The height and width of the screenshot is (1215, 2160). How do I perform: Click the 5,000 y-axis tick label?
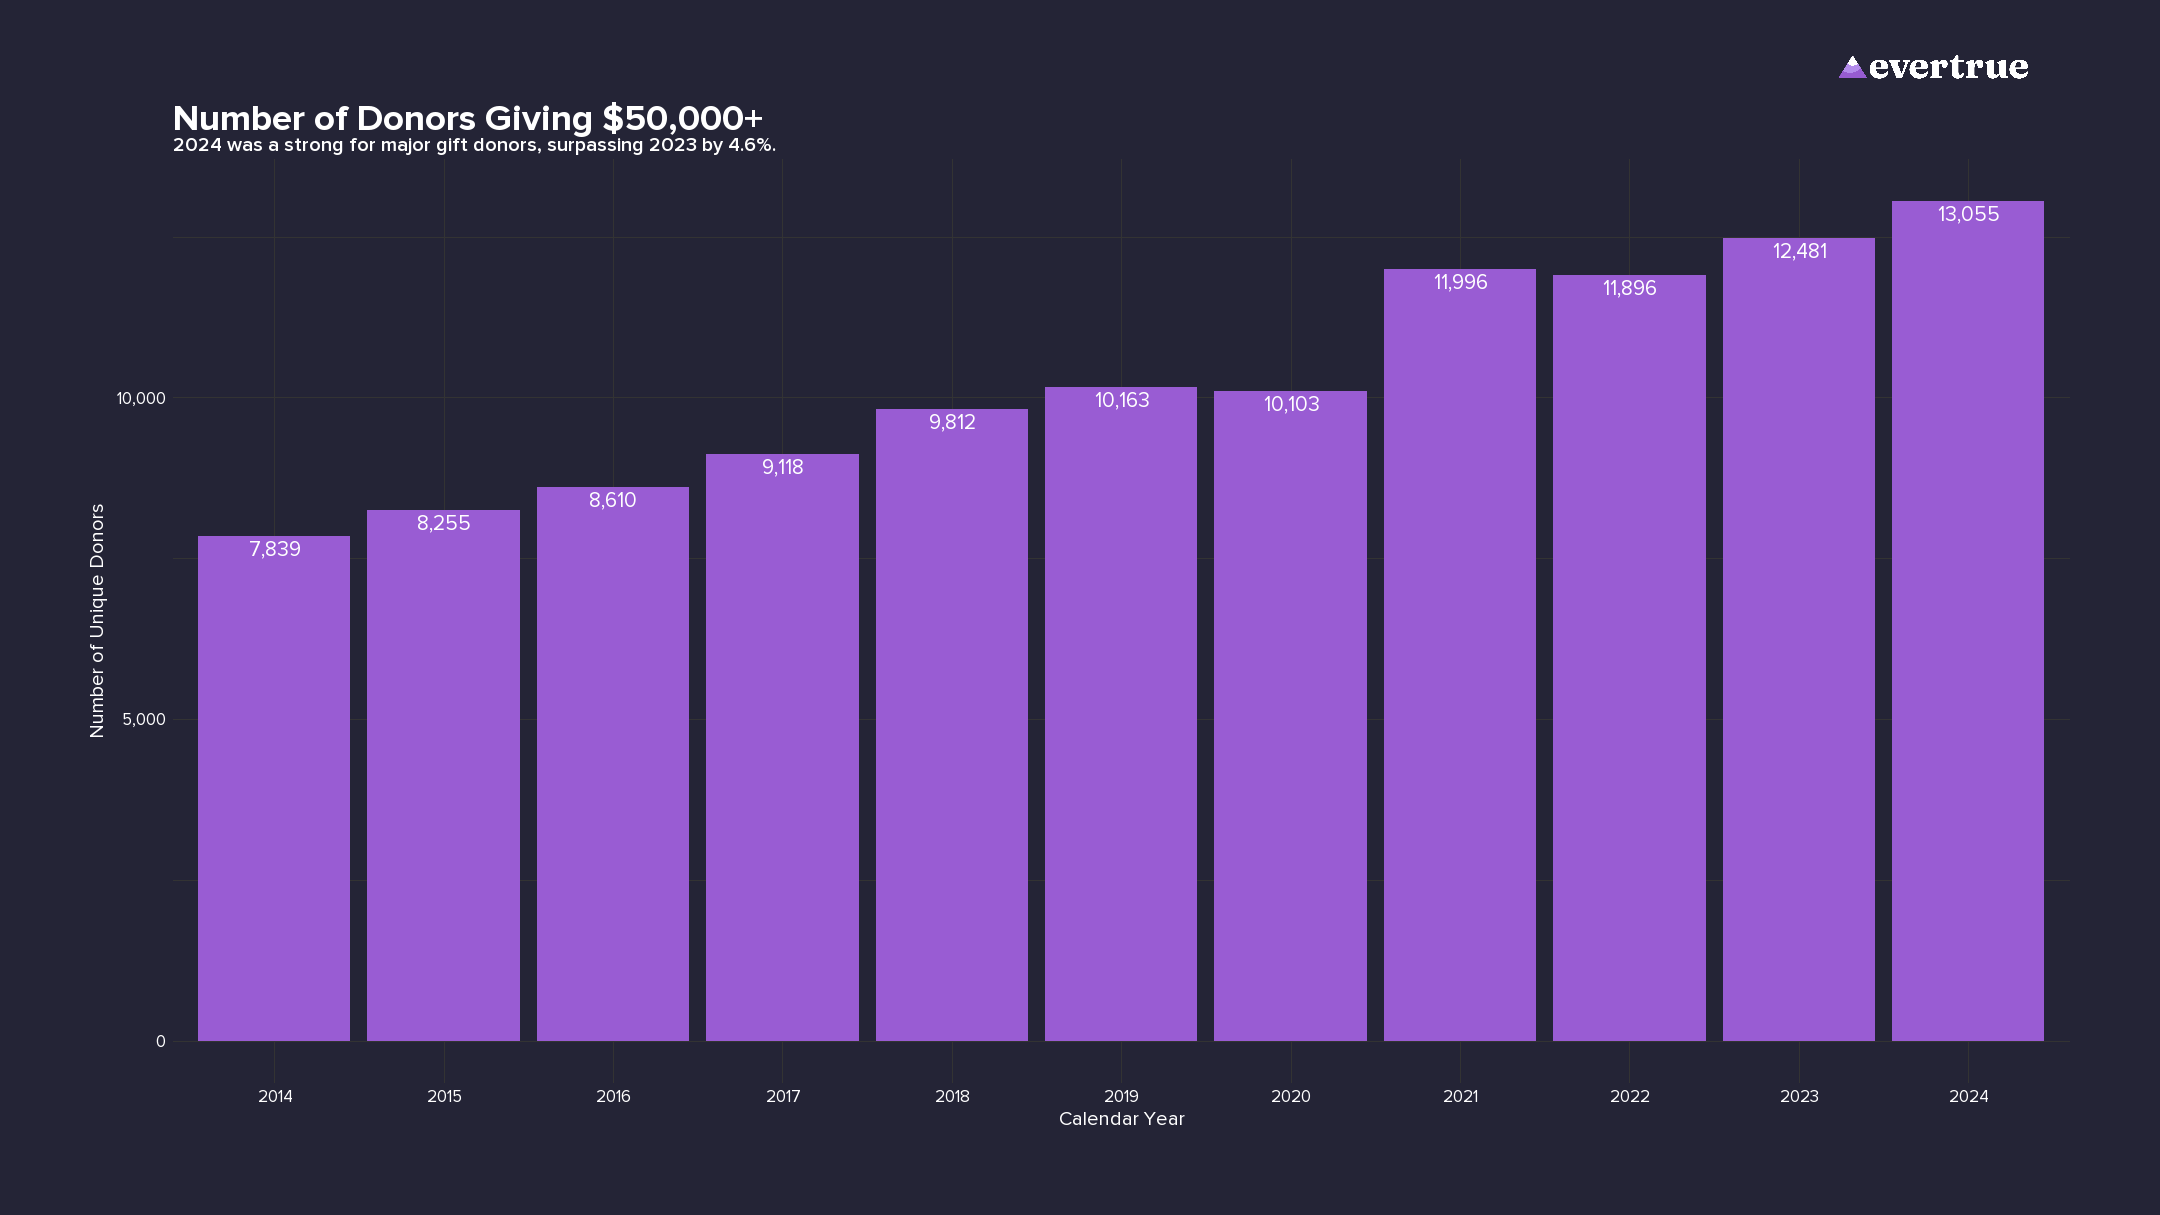click(x=143, y=719)
